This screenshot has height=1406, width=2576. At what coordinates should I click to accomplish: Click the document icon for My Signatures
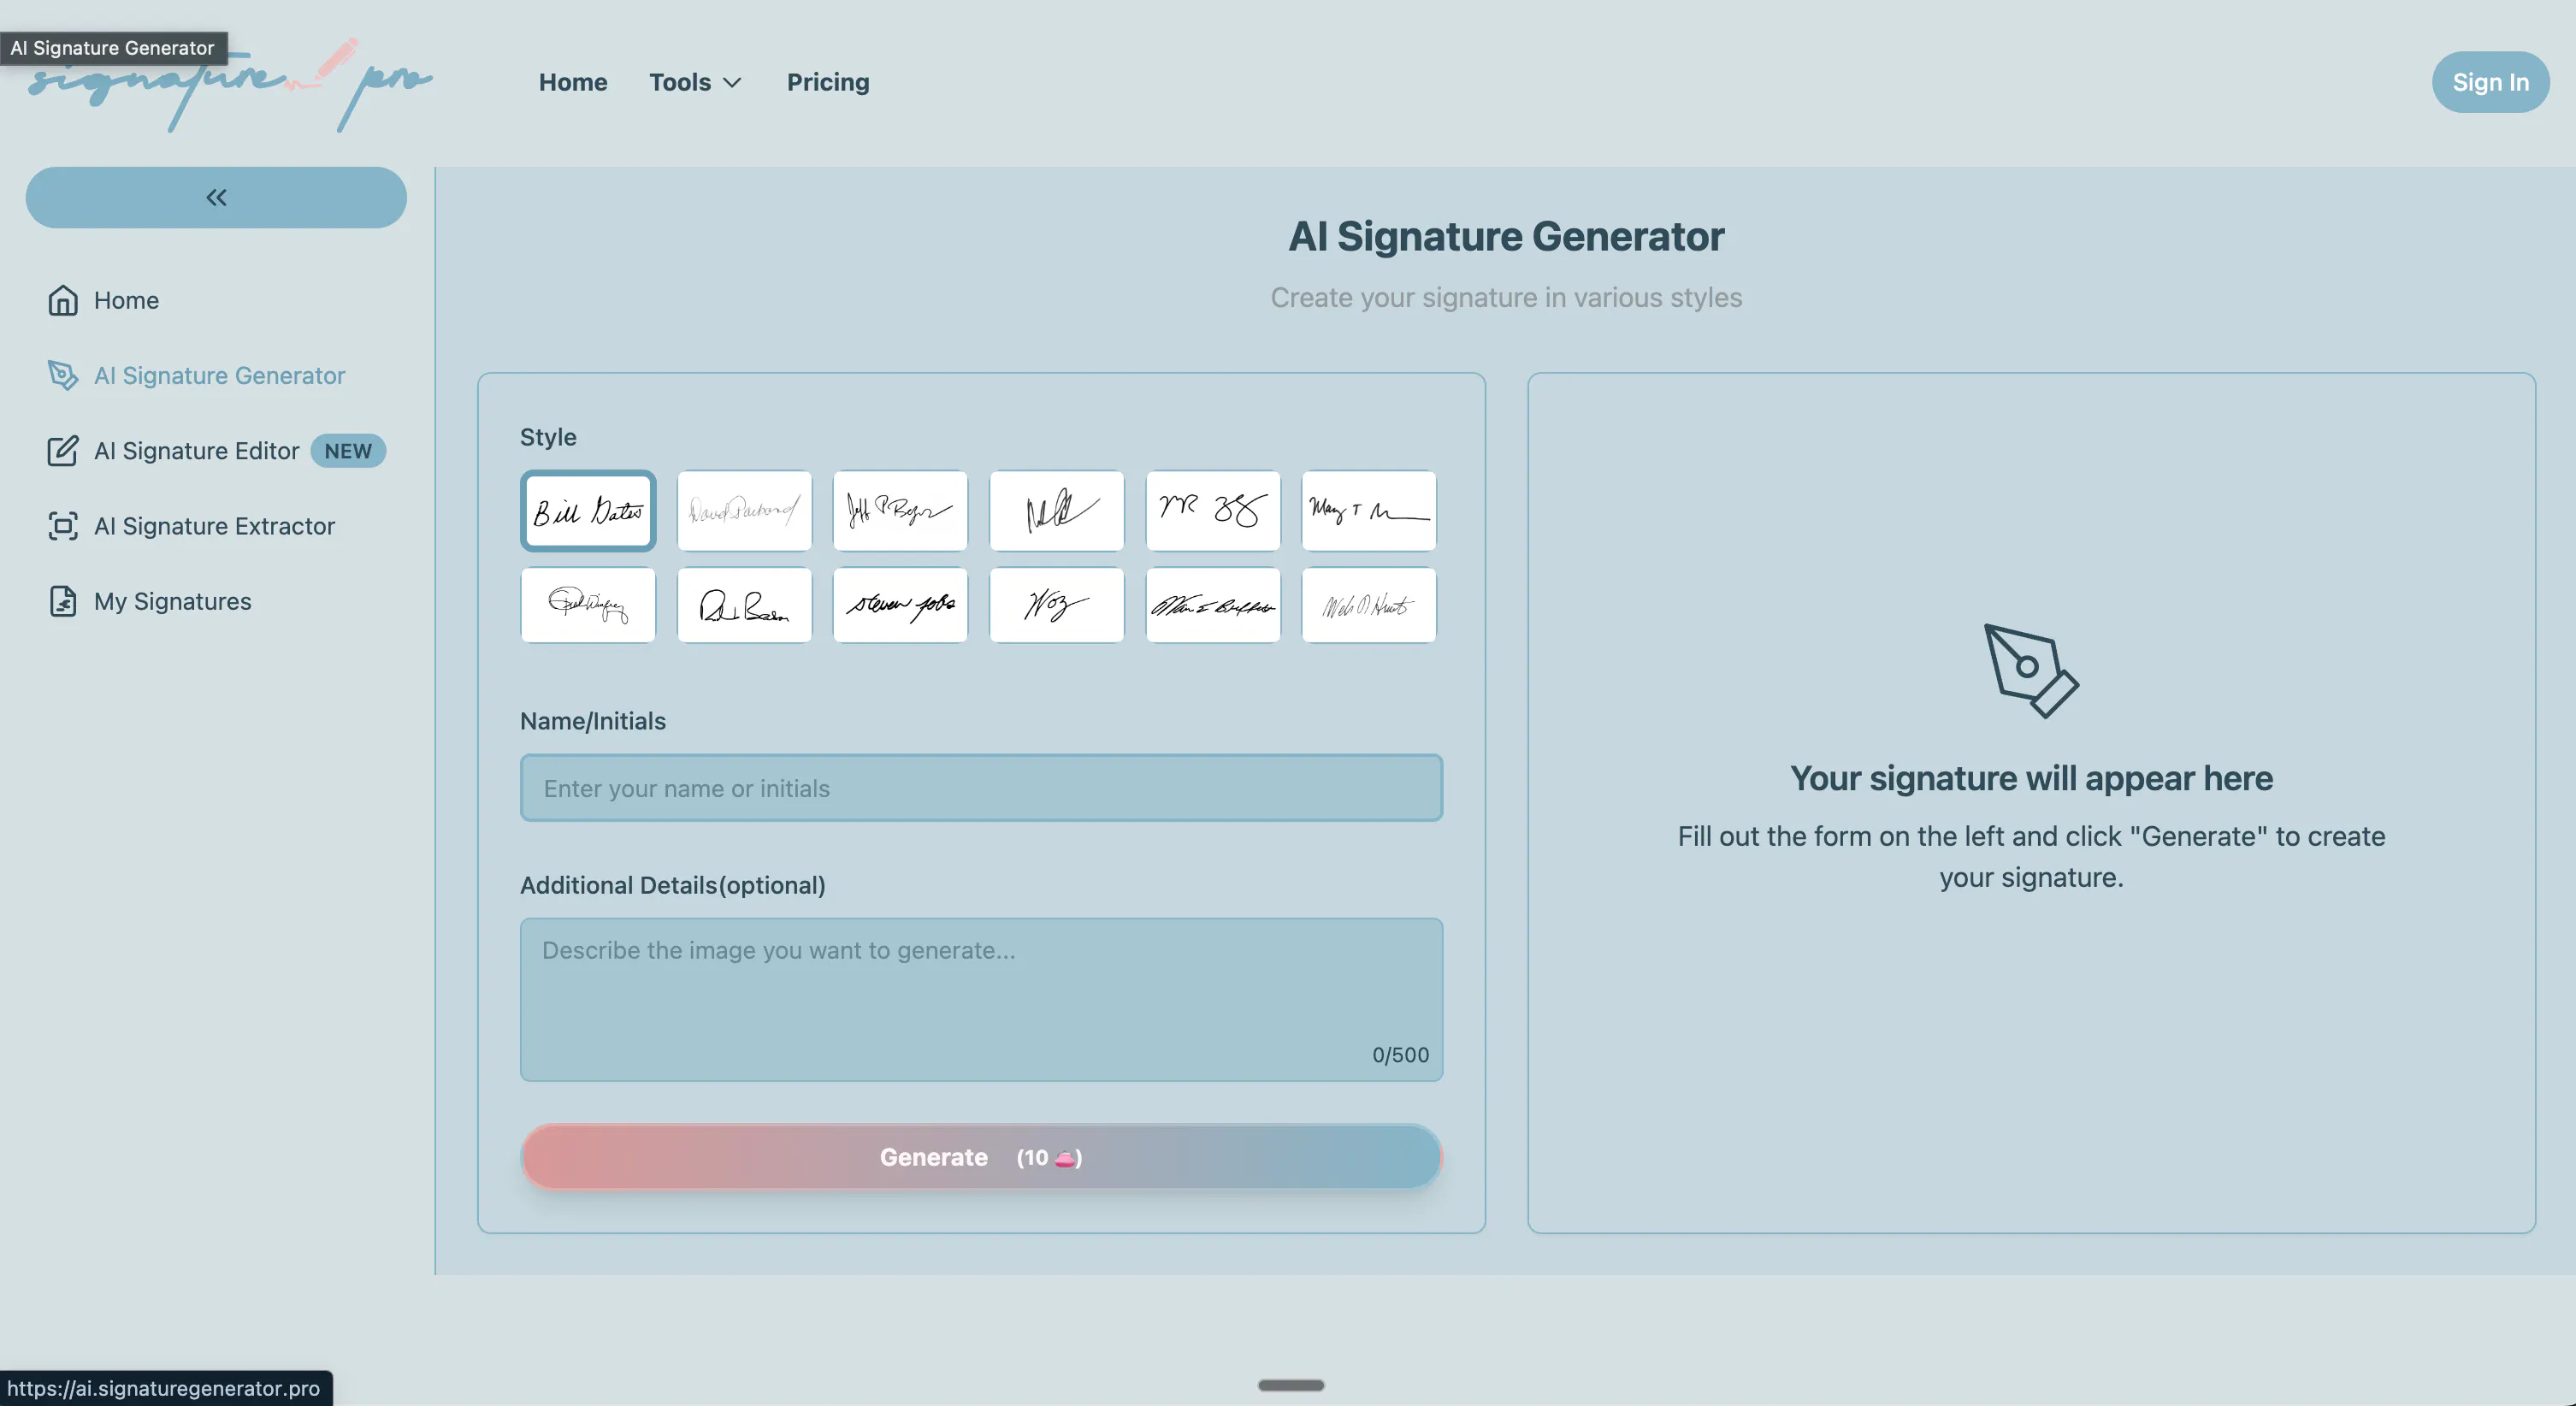63,601
